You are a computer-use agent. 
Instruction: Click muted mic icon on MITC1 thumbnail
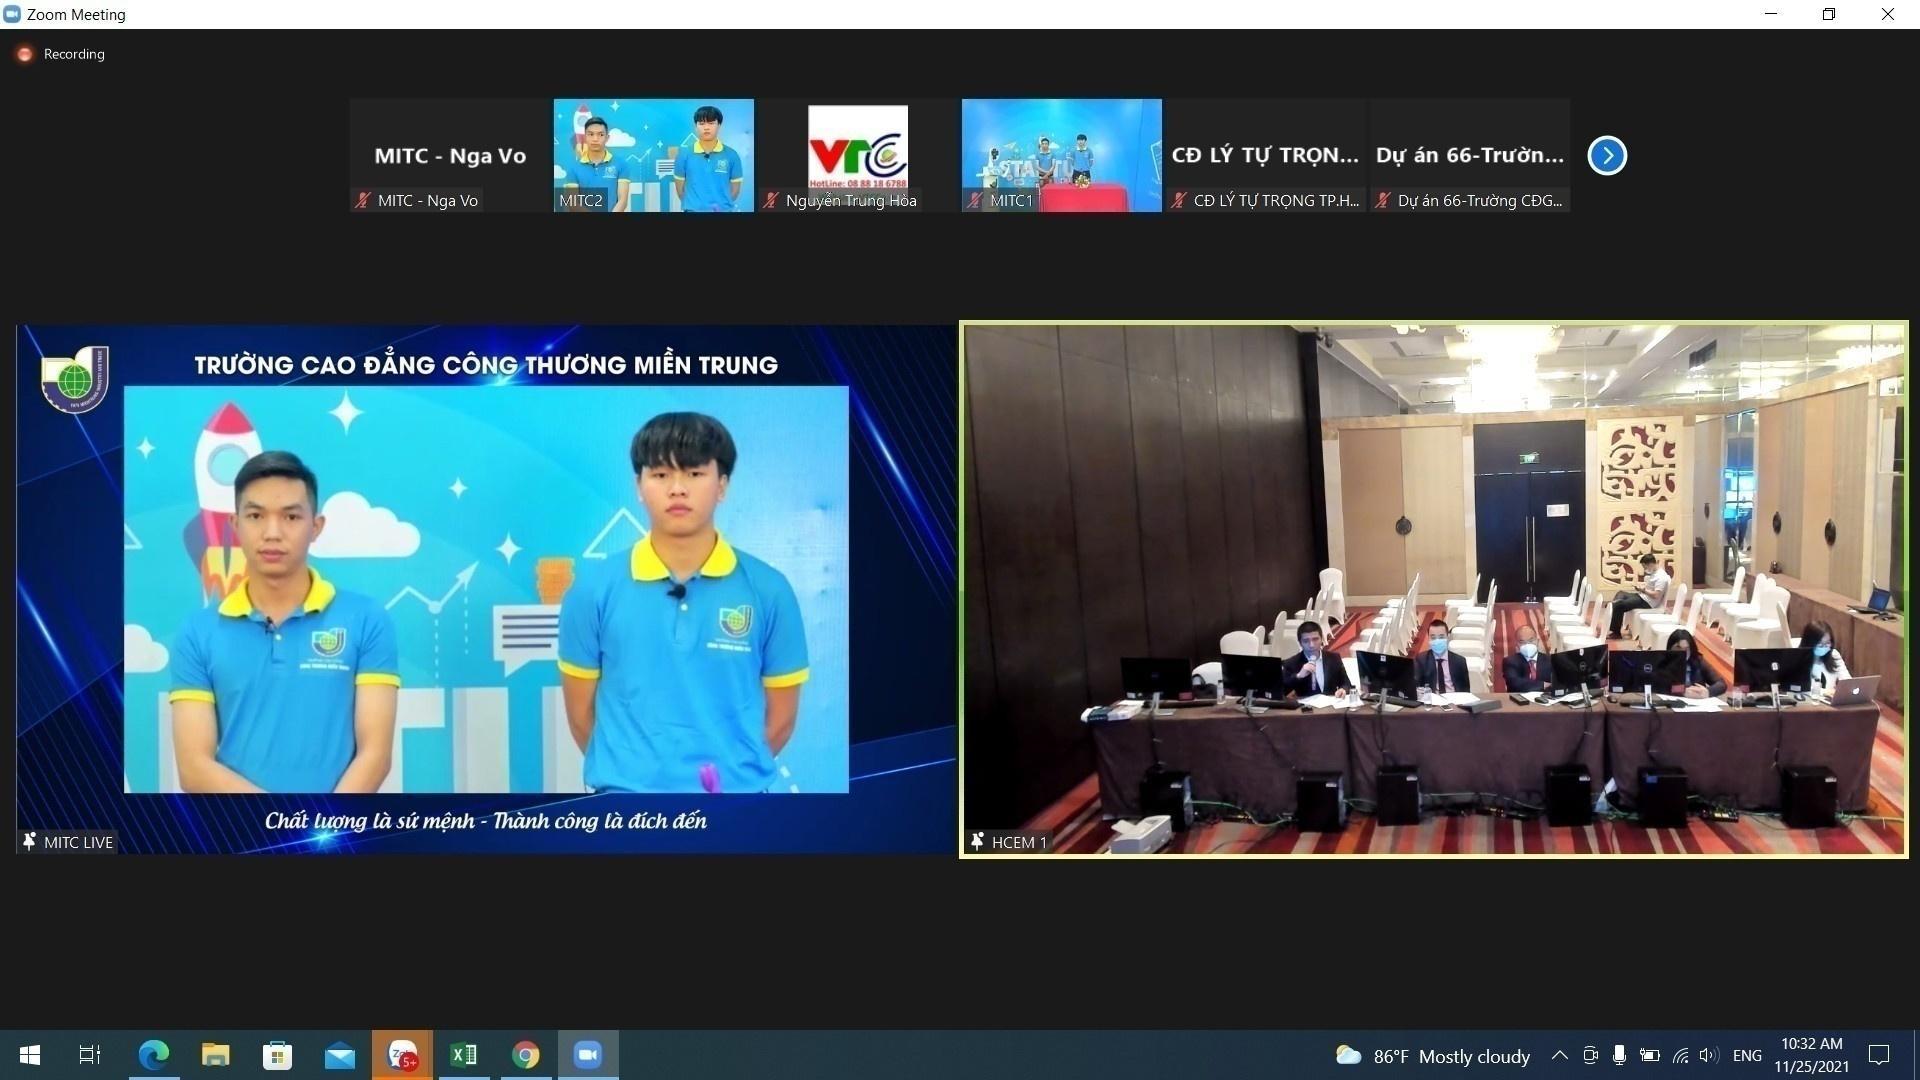point(974,200)
